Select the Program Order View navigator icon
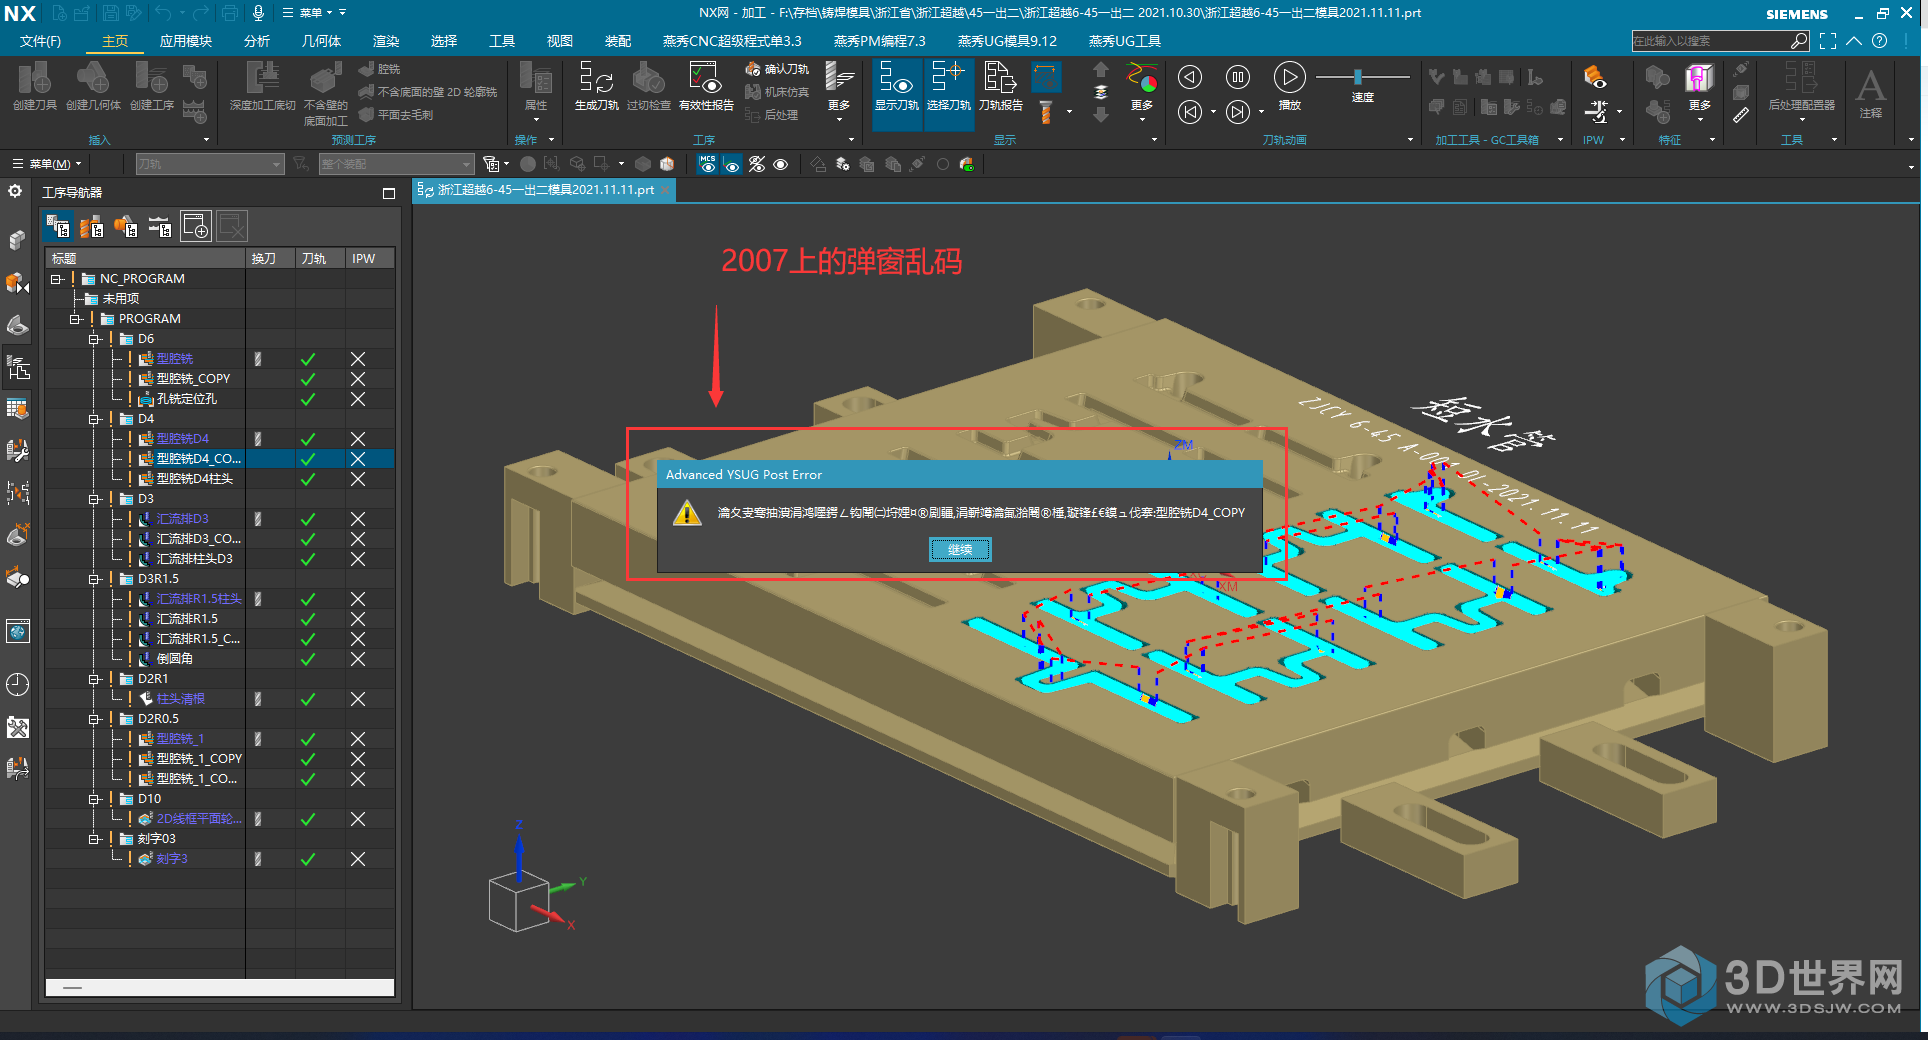Viewport: 1928px width, 1040px height. (57, 227)
